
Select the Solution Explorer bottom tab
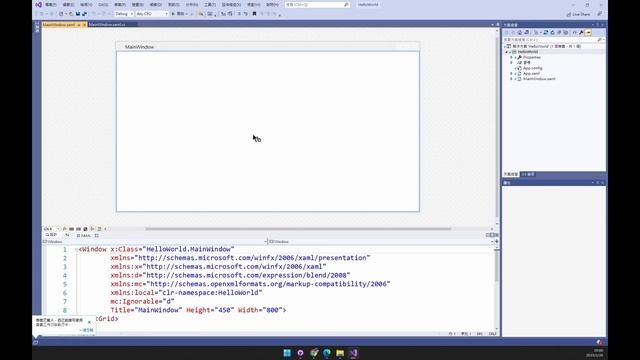pyautogui.click(x=511, y=174)
